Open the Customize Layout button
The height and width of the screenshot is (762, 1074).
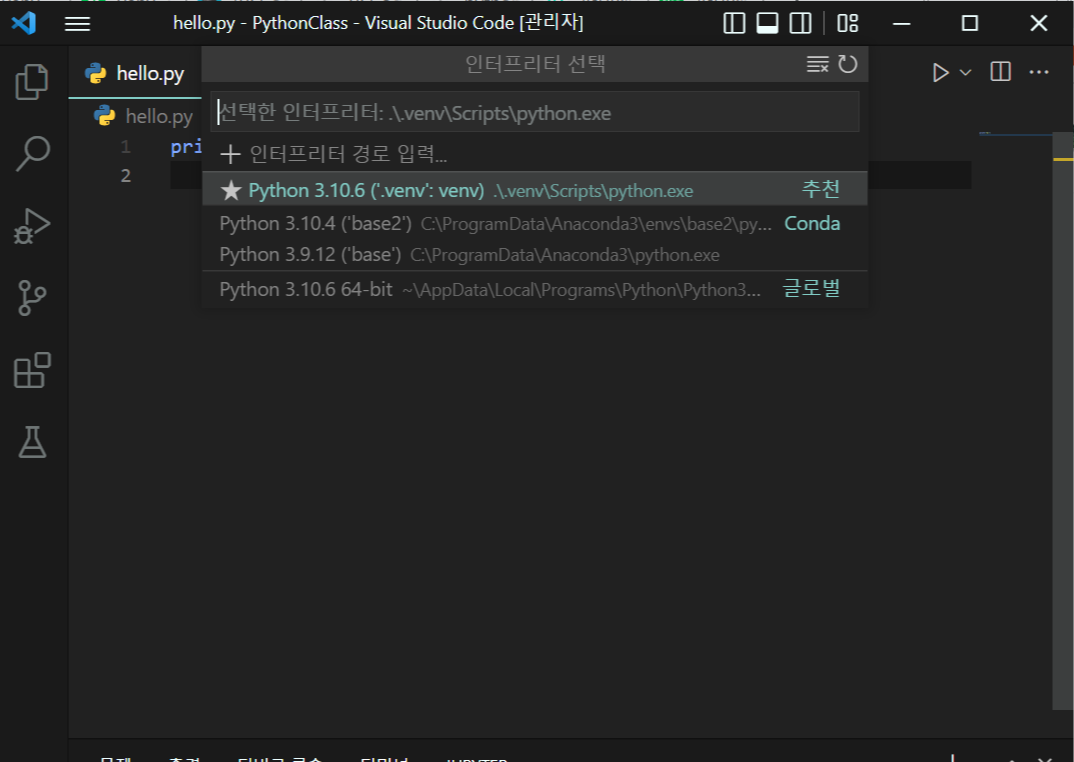coord(848,23)
